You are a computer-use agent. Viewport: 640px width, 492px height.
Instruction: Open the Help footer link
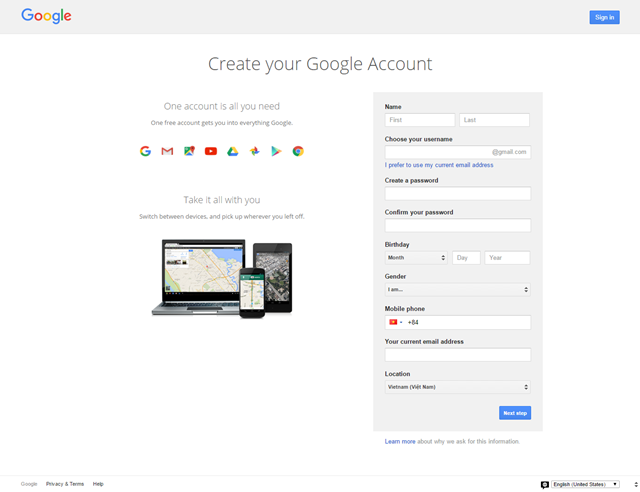pyautogui.click(x=98, y=484)
